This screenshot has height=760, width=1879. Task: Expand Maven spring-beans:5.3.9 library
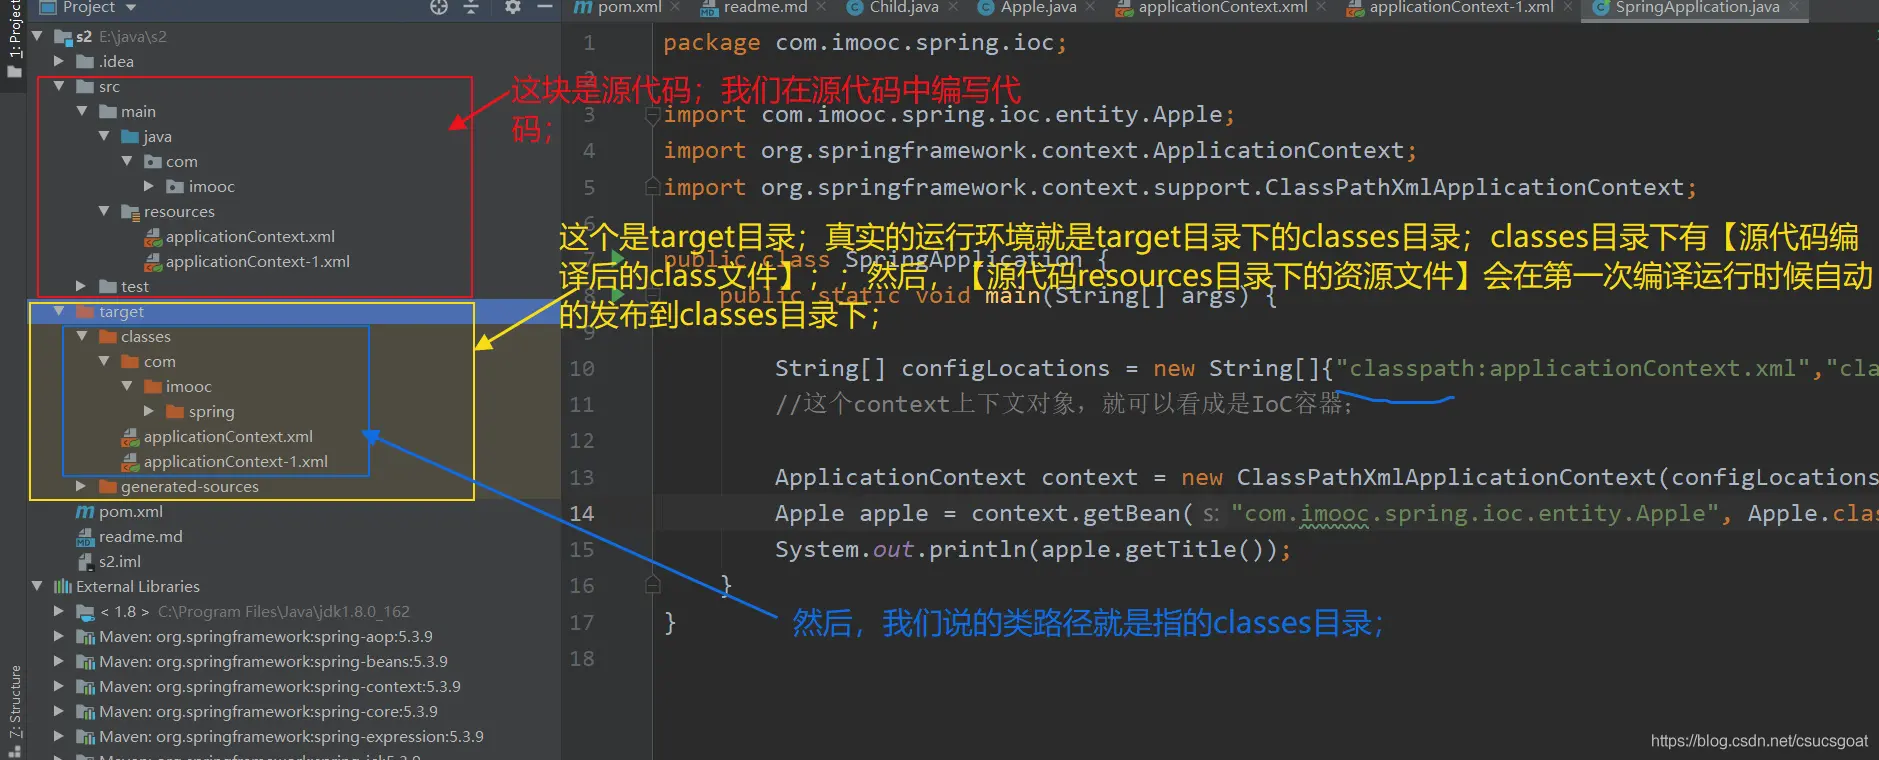[59, 661]
